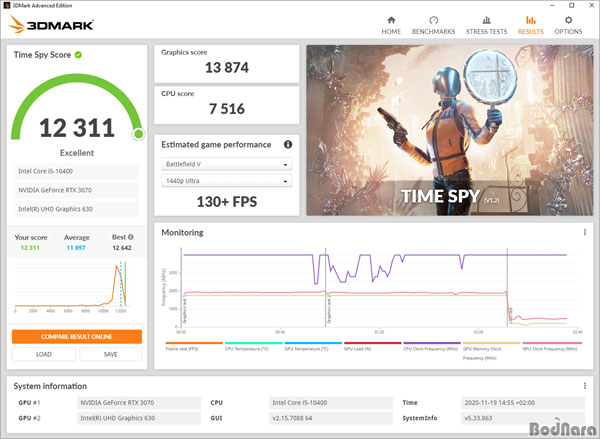Click the 3DMark app icon in title bar
This screenshot has width=600, height=439.
click(6, 5)
